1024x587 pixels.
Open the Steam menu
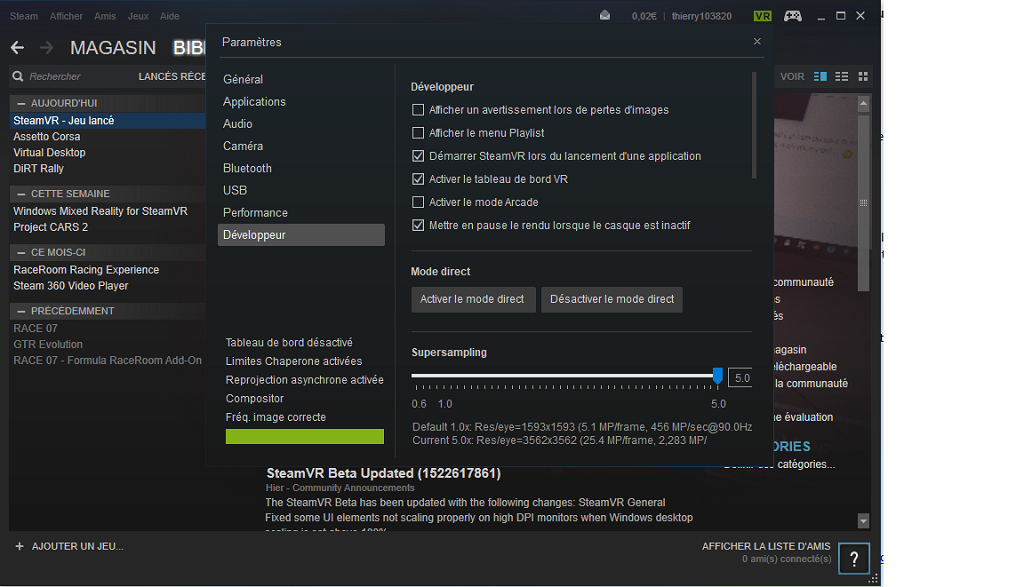pos(24,16)
